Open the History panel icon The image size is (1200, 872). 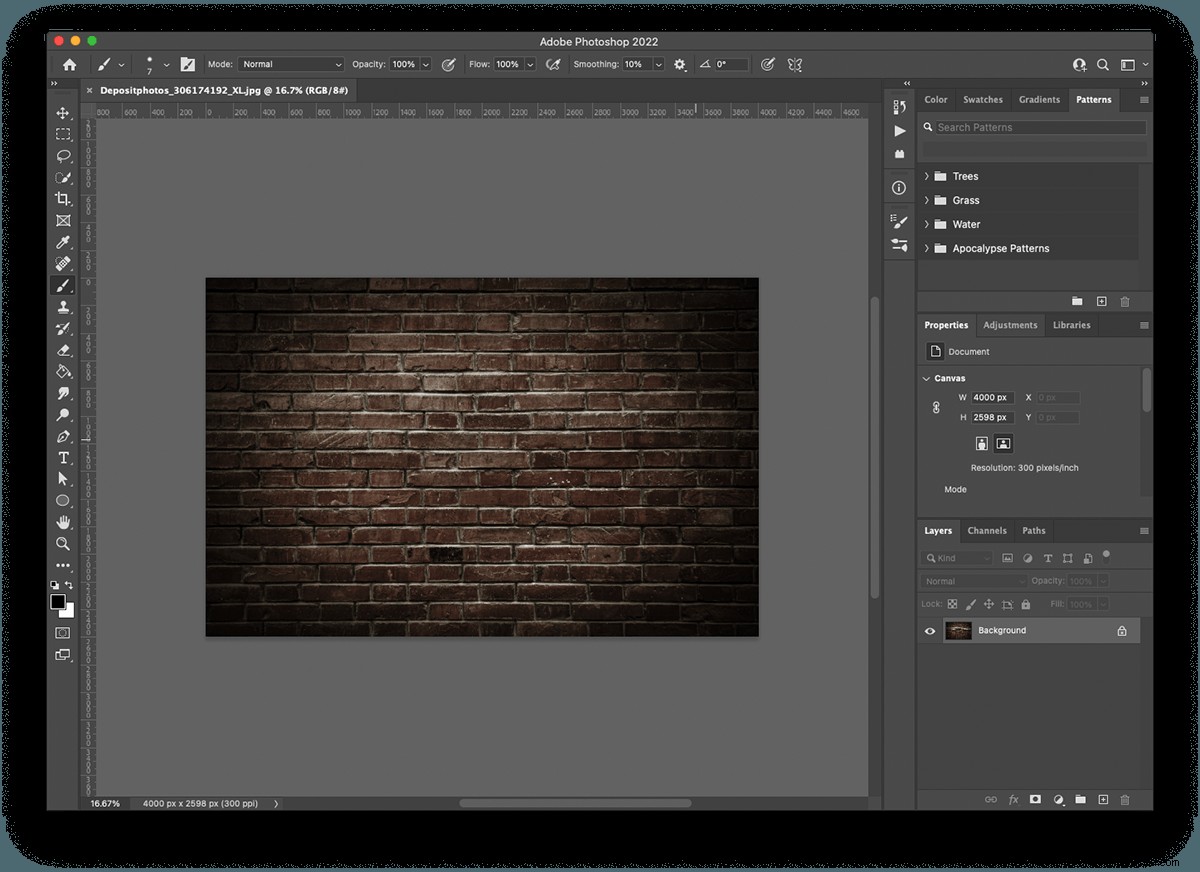coord(898,108)
